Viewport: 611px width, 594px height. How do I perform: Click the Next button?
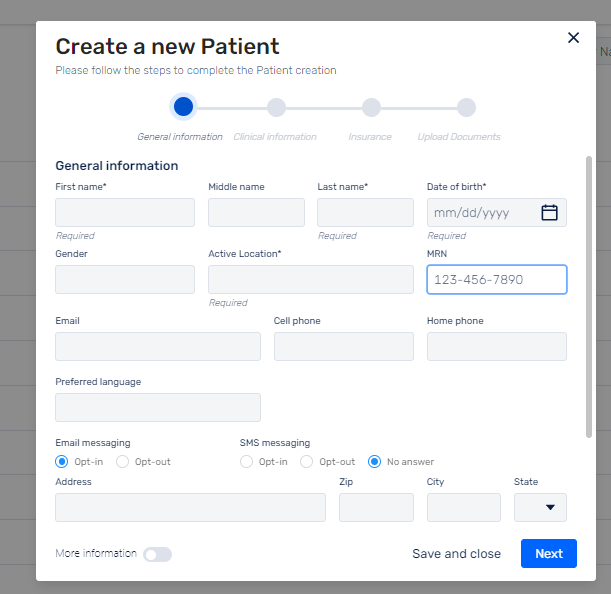549,553
